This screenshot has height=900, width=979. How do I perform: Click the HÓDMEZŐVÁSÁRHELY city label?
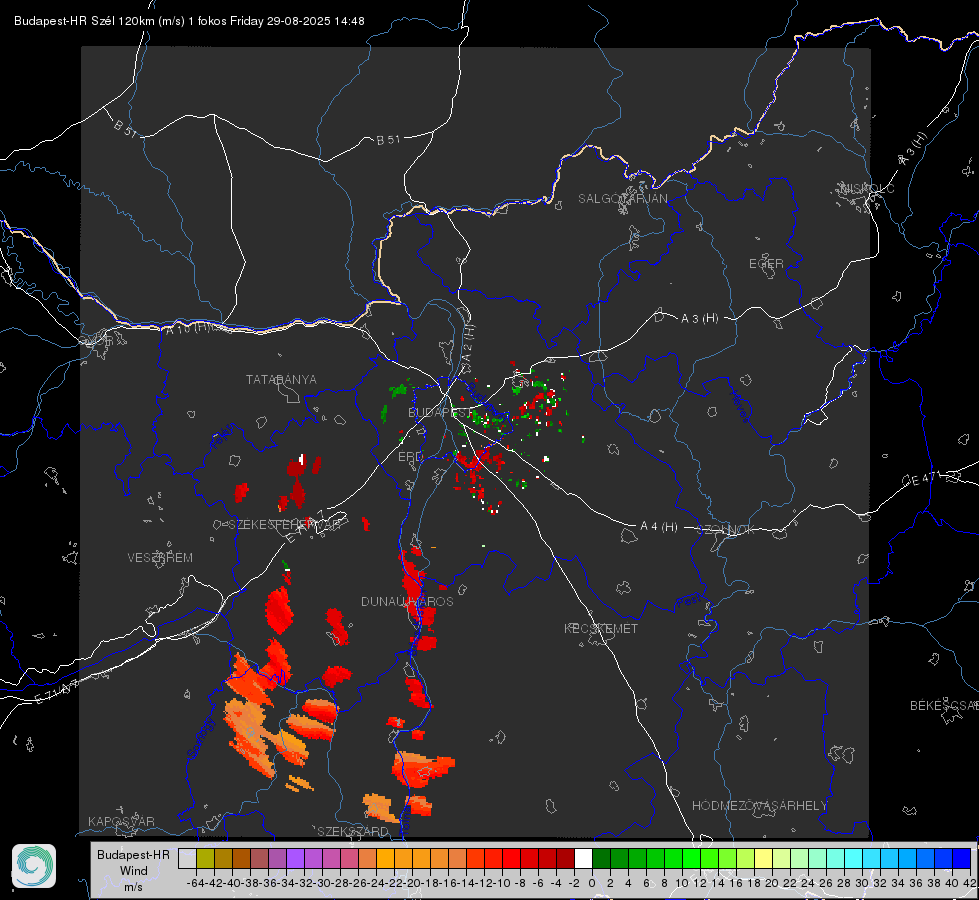coord(759,806)
